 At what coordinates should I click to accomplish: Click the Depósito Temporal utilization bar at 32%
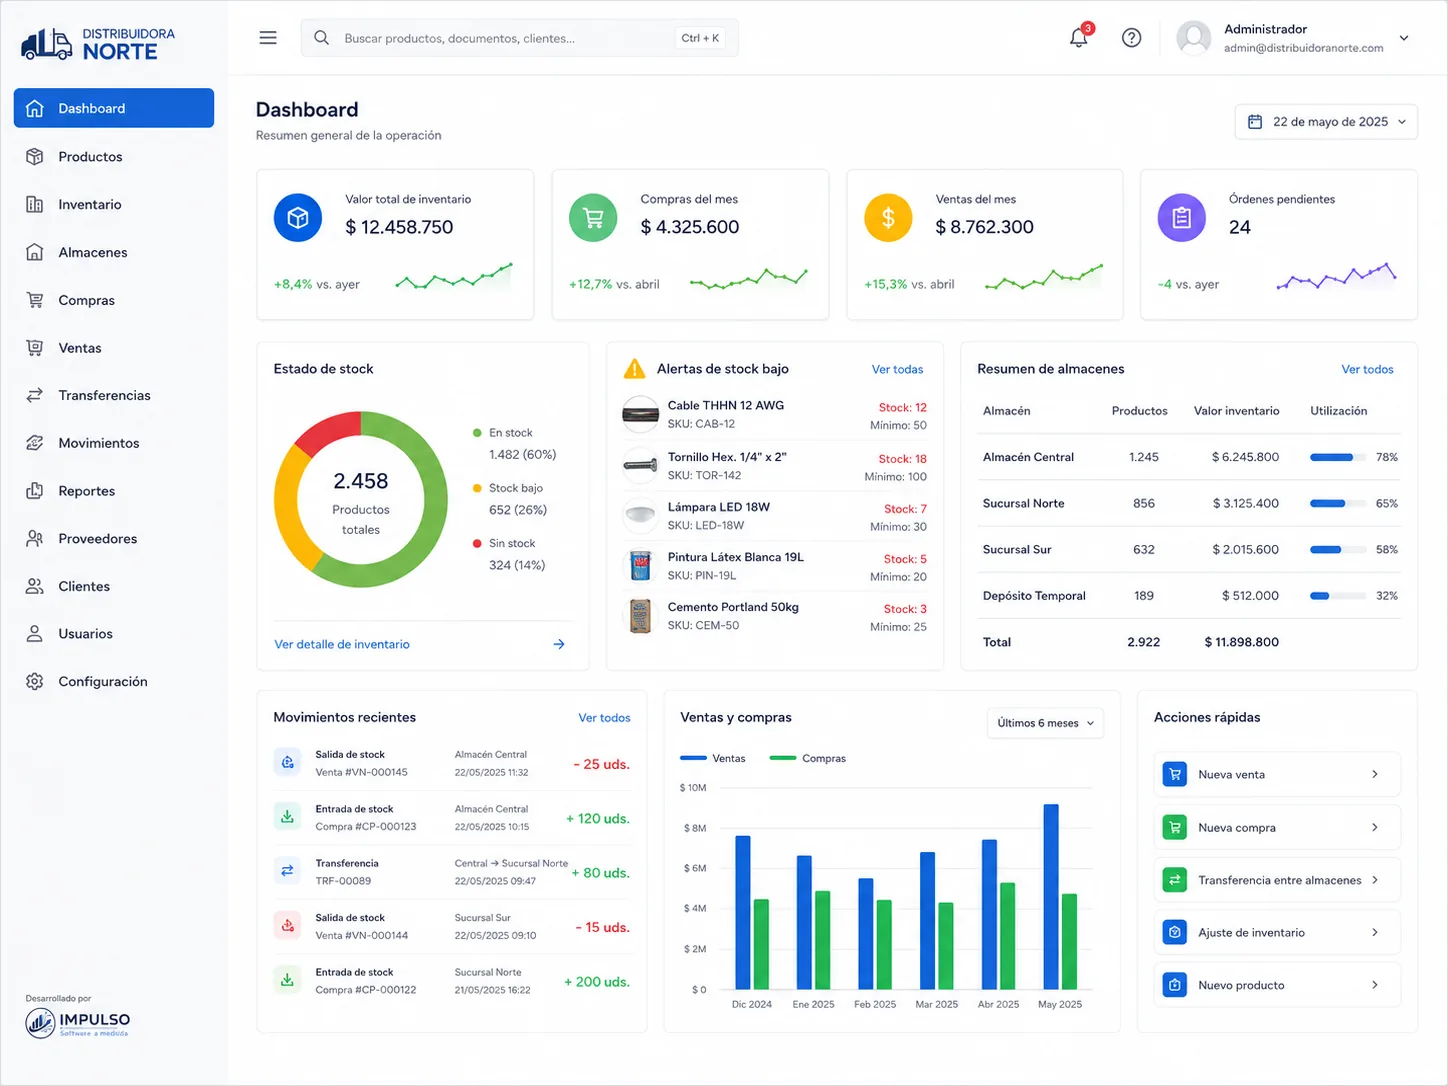pos(1338,596)
